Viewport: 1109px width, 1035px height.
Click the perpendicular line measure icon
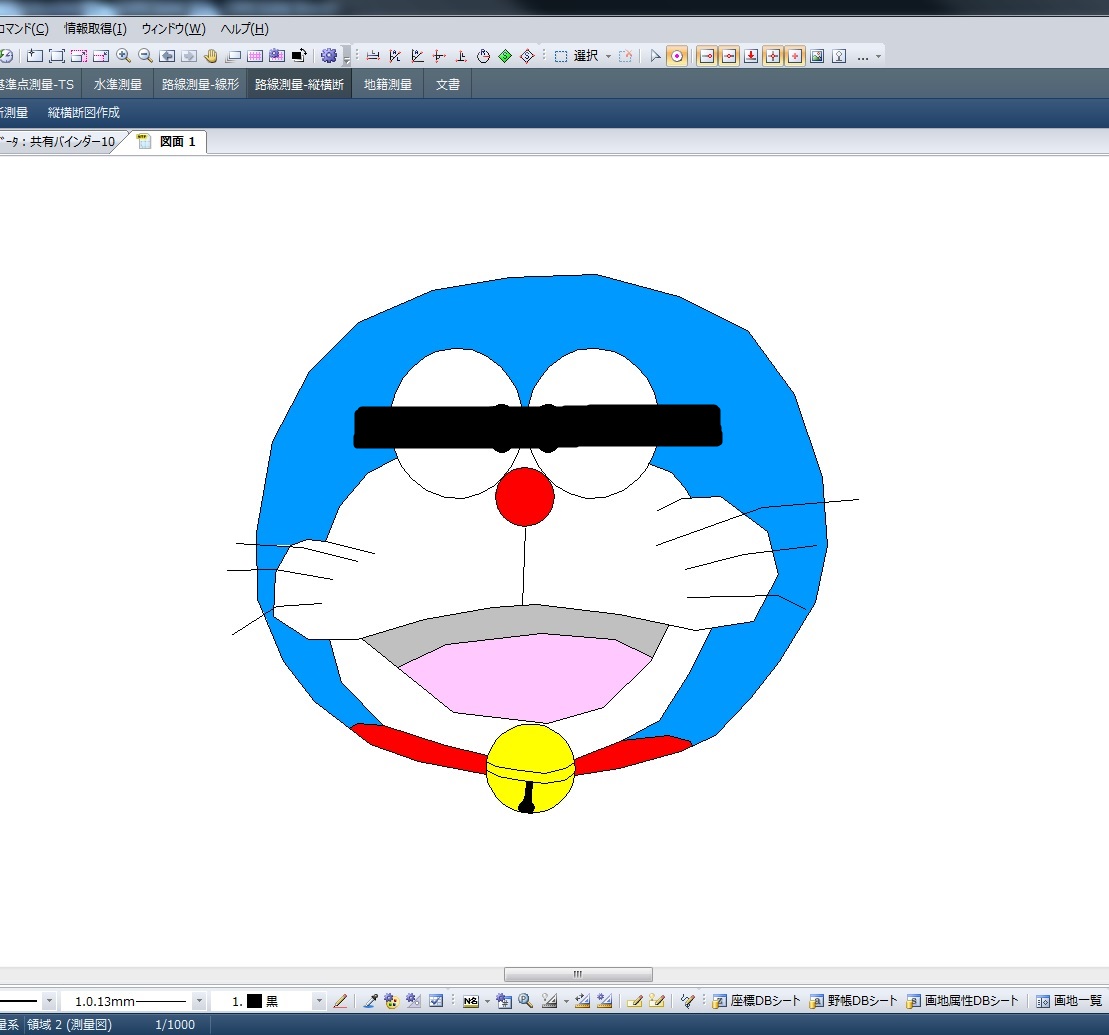[461, 56]
